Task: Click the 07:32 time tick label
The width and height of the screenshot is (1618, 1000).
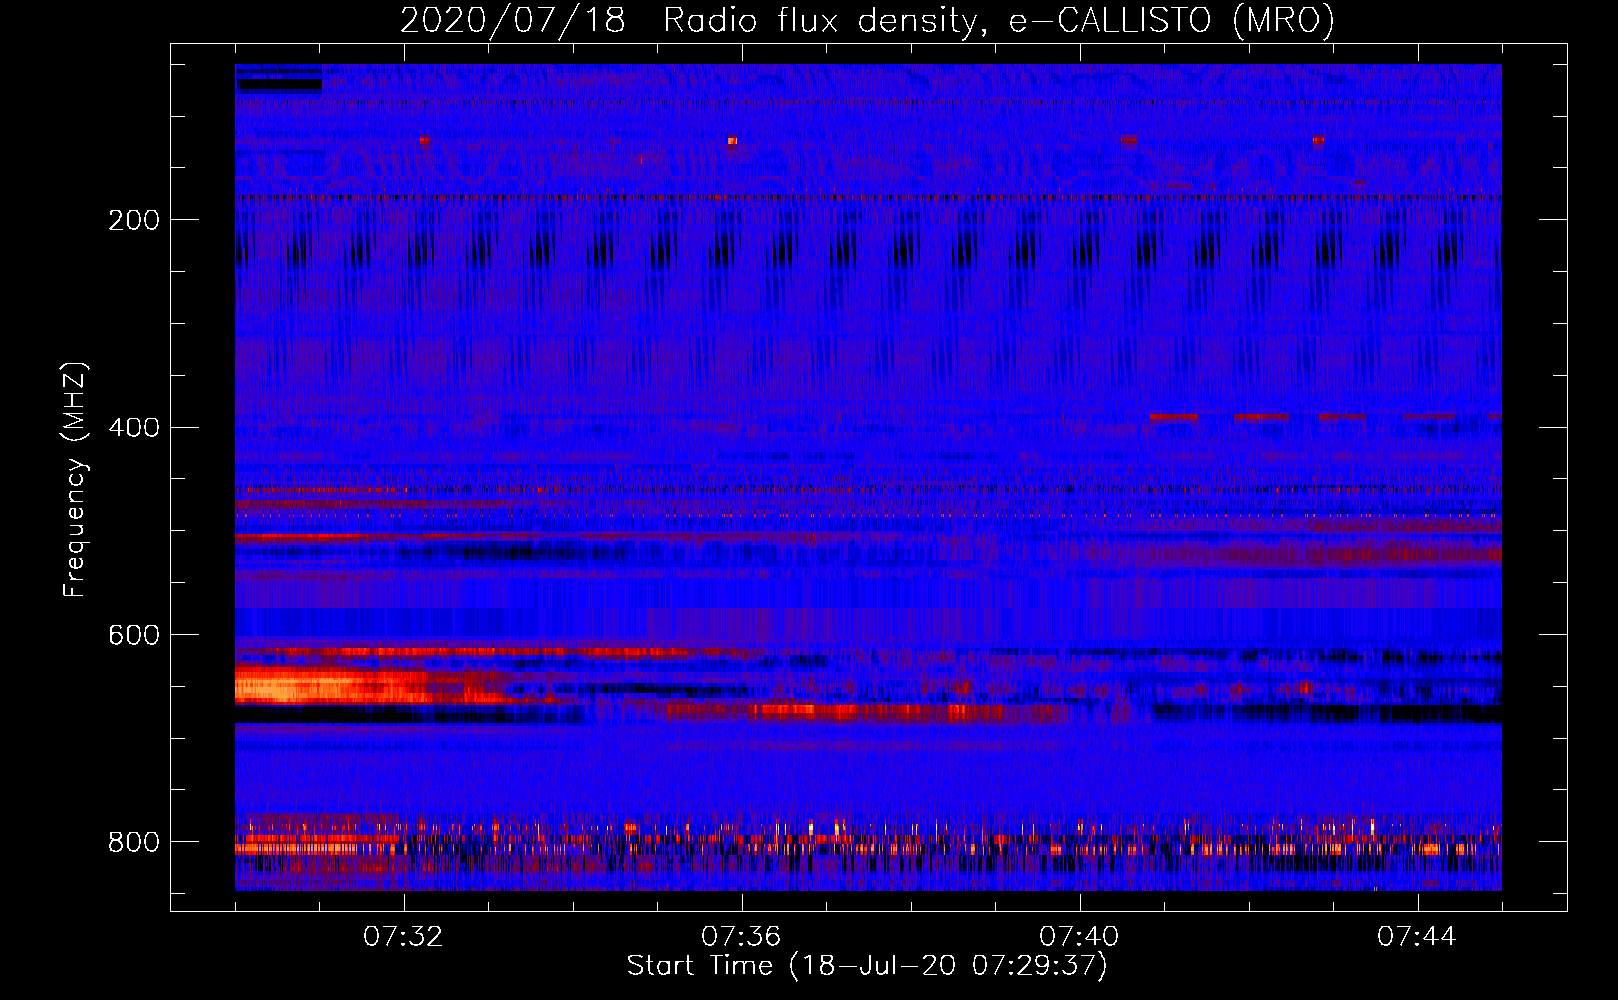Action: tap(403, 937)
